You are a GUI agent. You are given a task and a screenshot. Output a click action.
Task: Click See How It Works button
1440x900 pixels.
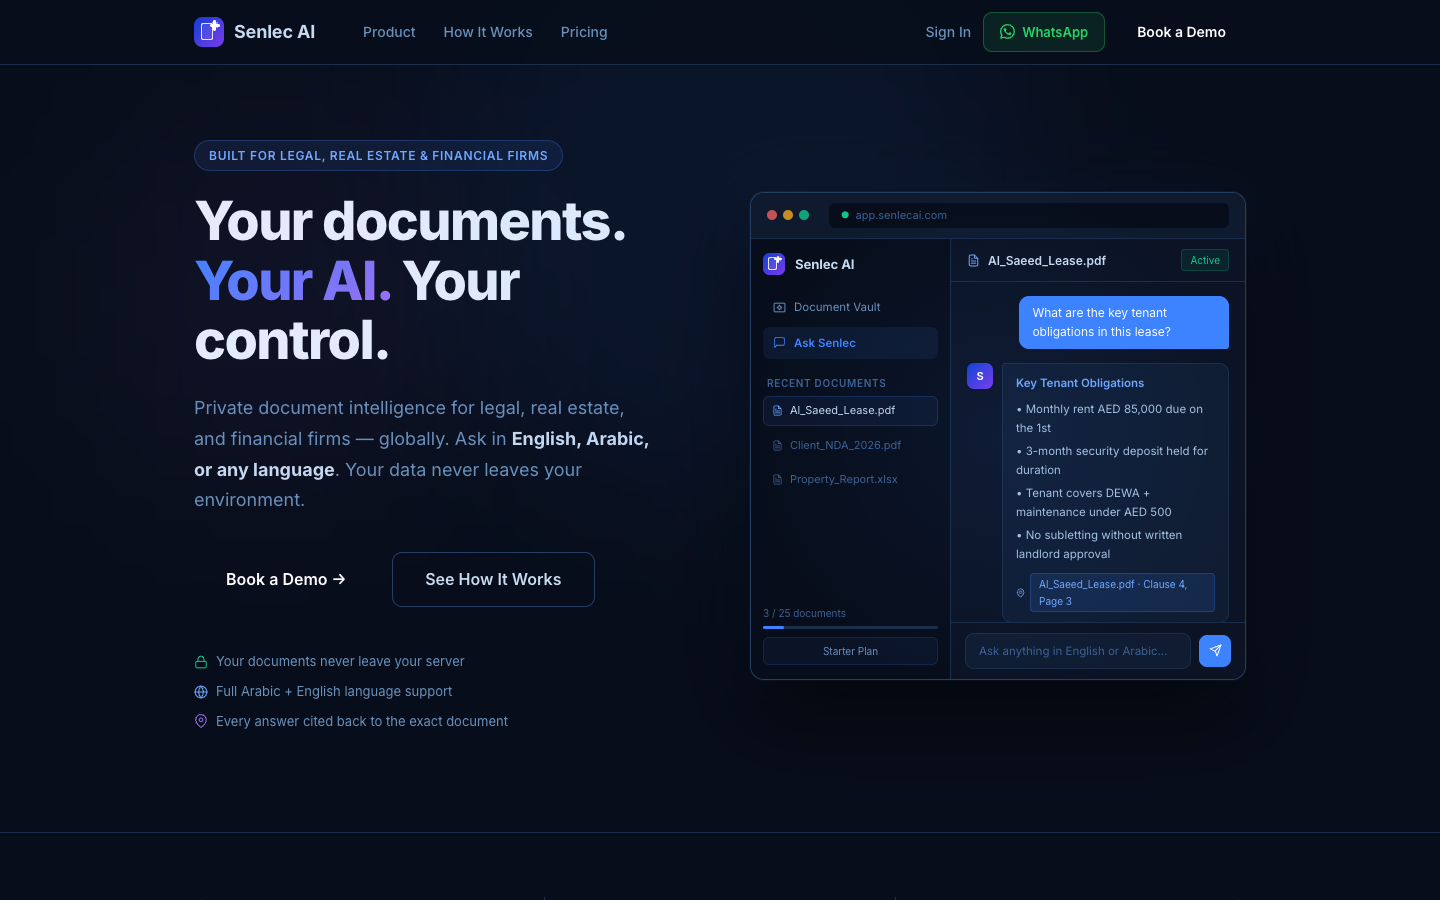pyautogui.click(x=493, y=579)
